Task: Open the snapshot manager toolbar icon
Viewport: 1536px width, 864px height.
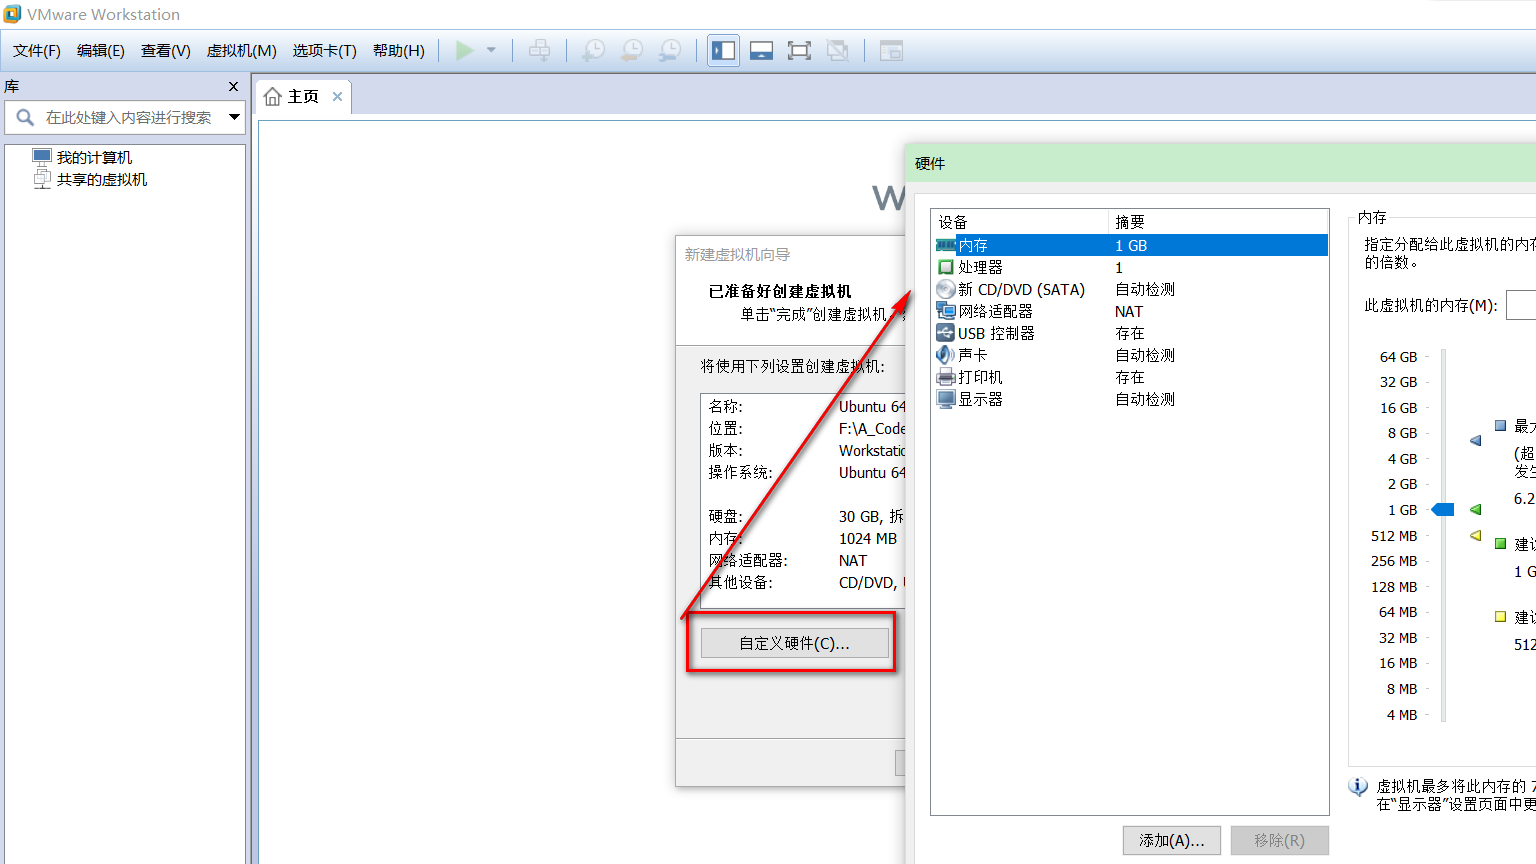Action: pyautogui.click(x=669, y=50)
